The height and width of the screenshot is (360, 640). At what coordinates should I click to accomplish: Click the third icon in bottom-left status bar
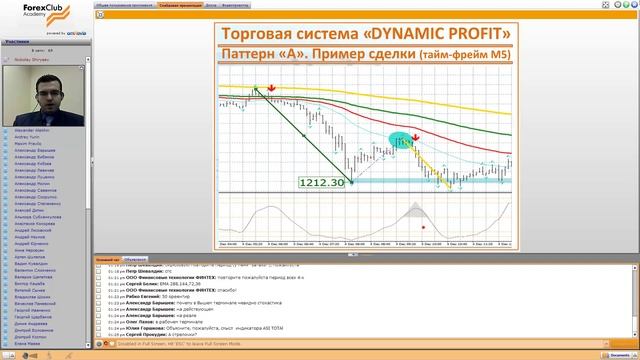pos(49,356)
